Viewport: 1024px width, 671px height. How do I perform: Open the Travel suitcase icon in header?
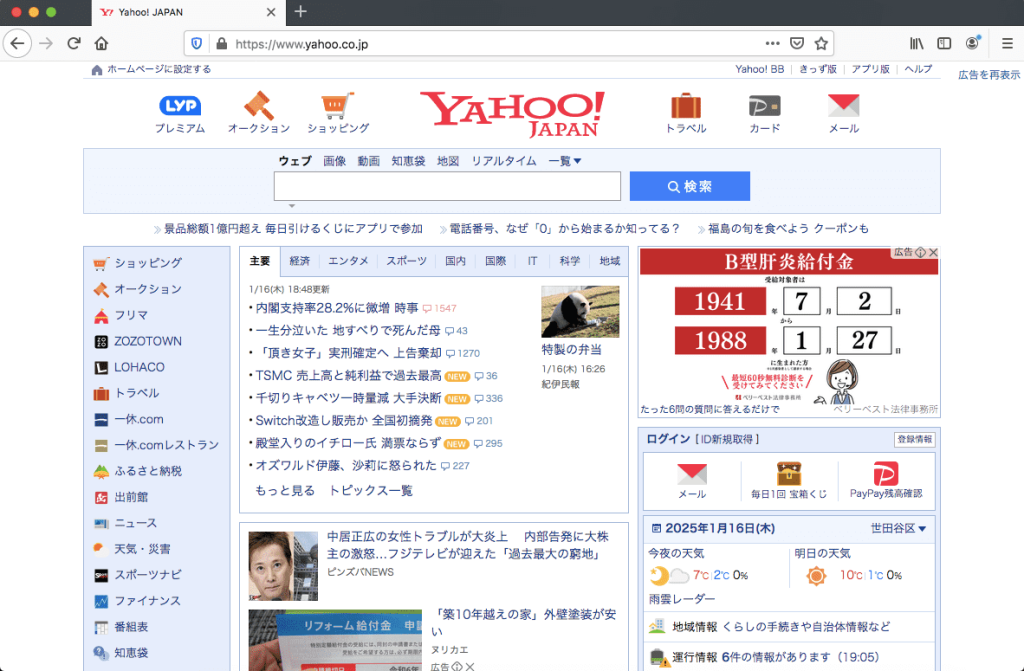click(686, 106)
